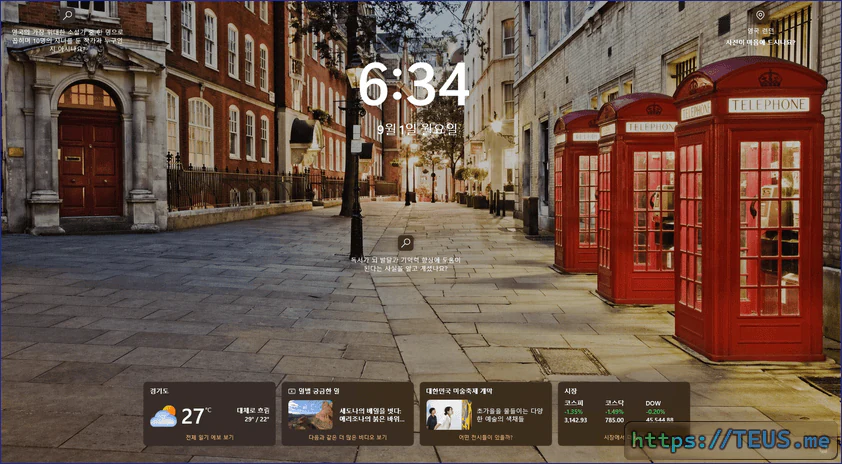This screenshot has width=842, height=464.
Task: Click the 27°C temperature reading
Action: (x=195, y=415)
